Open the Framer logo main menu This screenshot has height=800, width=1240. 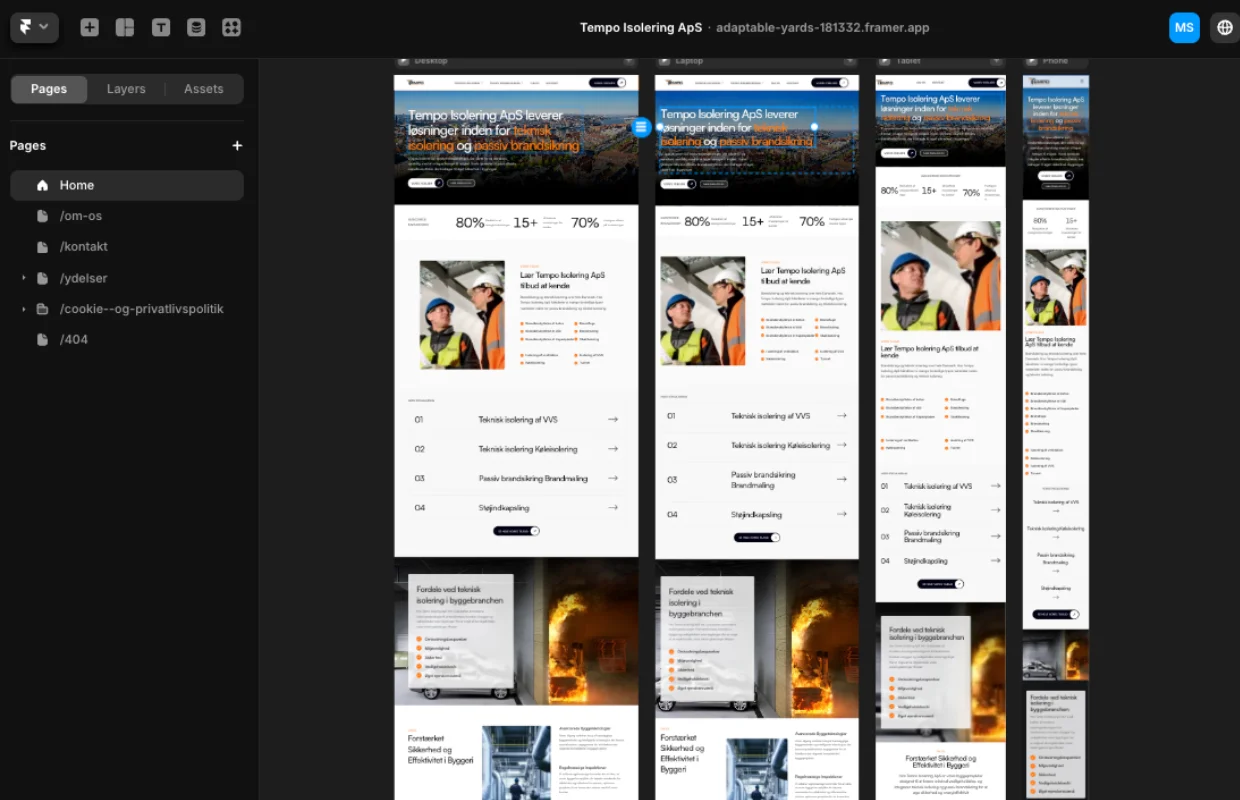(34, 27)
